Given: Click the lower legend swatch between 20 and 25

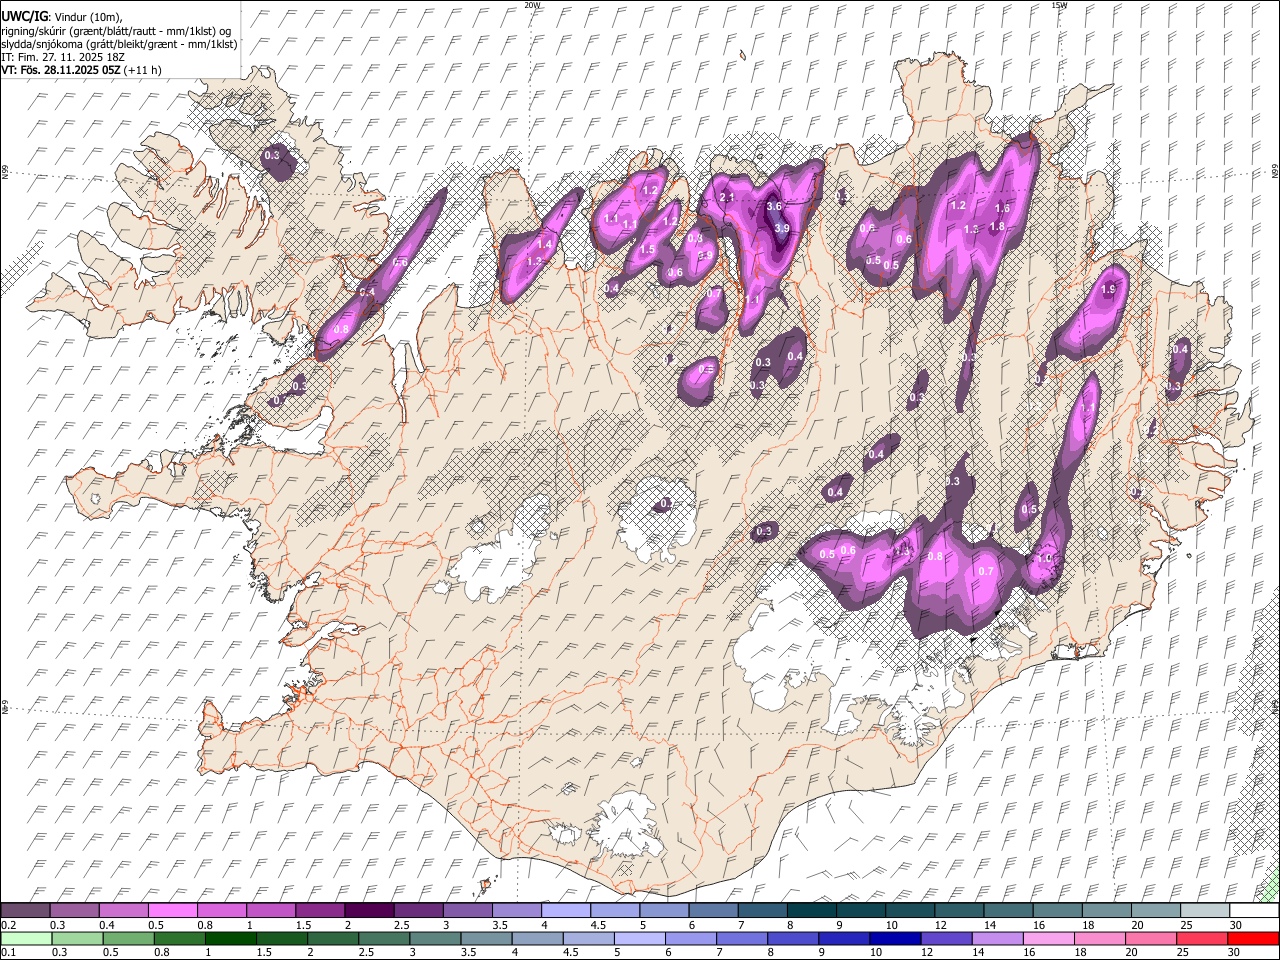Looking at the screenshot, I should (x=1151, y=939).
